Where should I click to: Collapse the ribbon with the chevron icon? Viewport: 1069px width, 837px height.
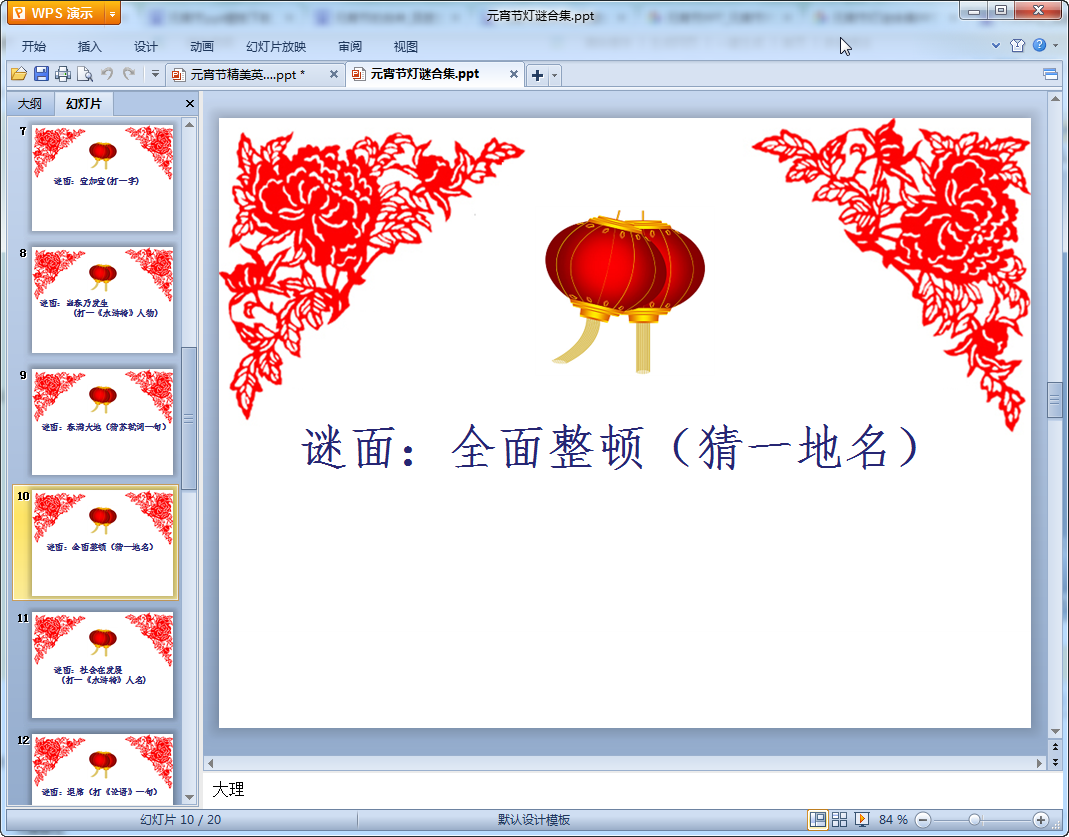click(x=995, y=46)
